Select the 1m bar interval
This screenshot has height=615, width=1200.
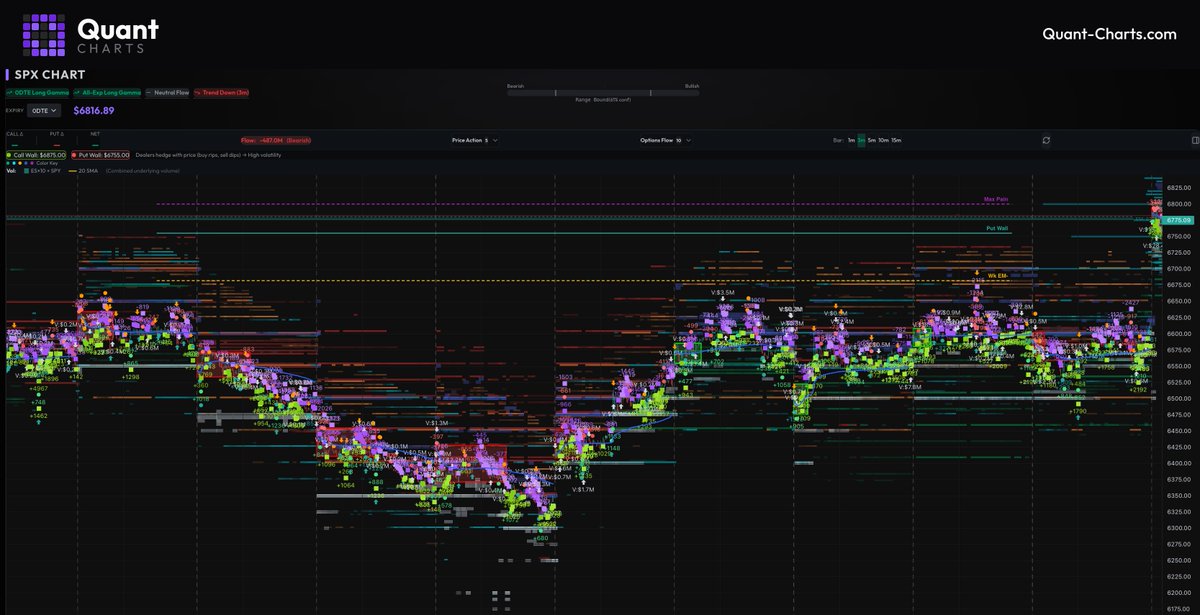pos(851,140)
